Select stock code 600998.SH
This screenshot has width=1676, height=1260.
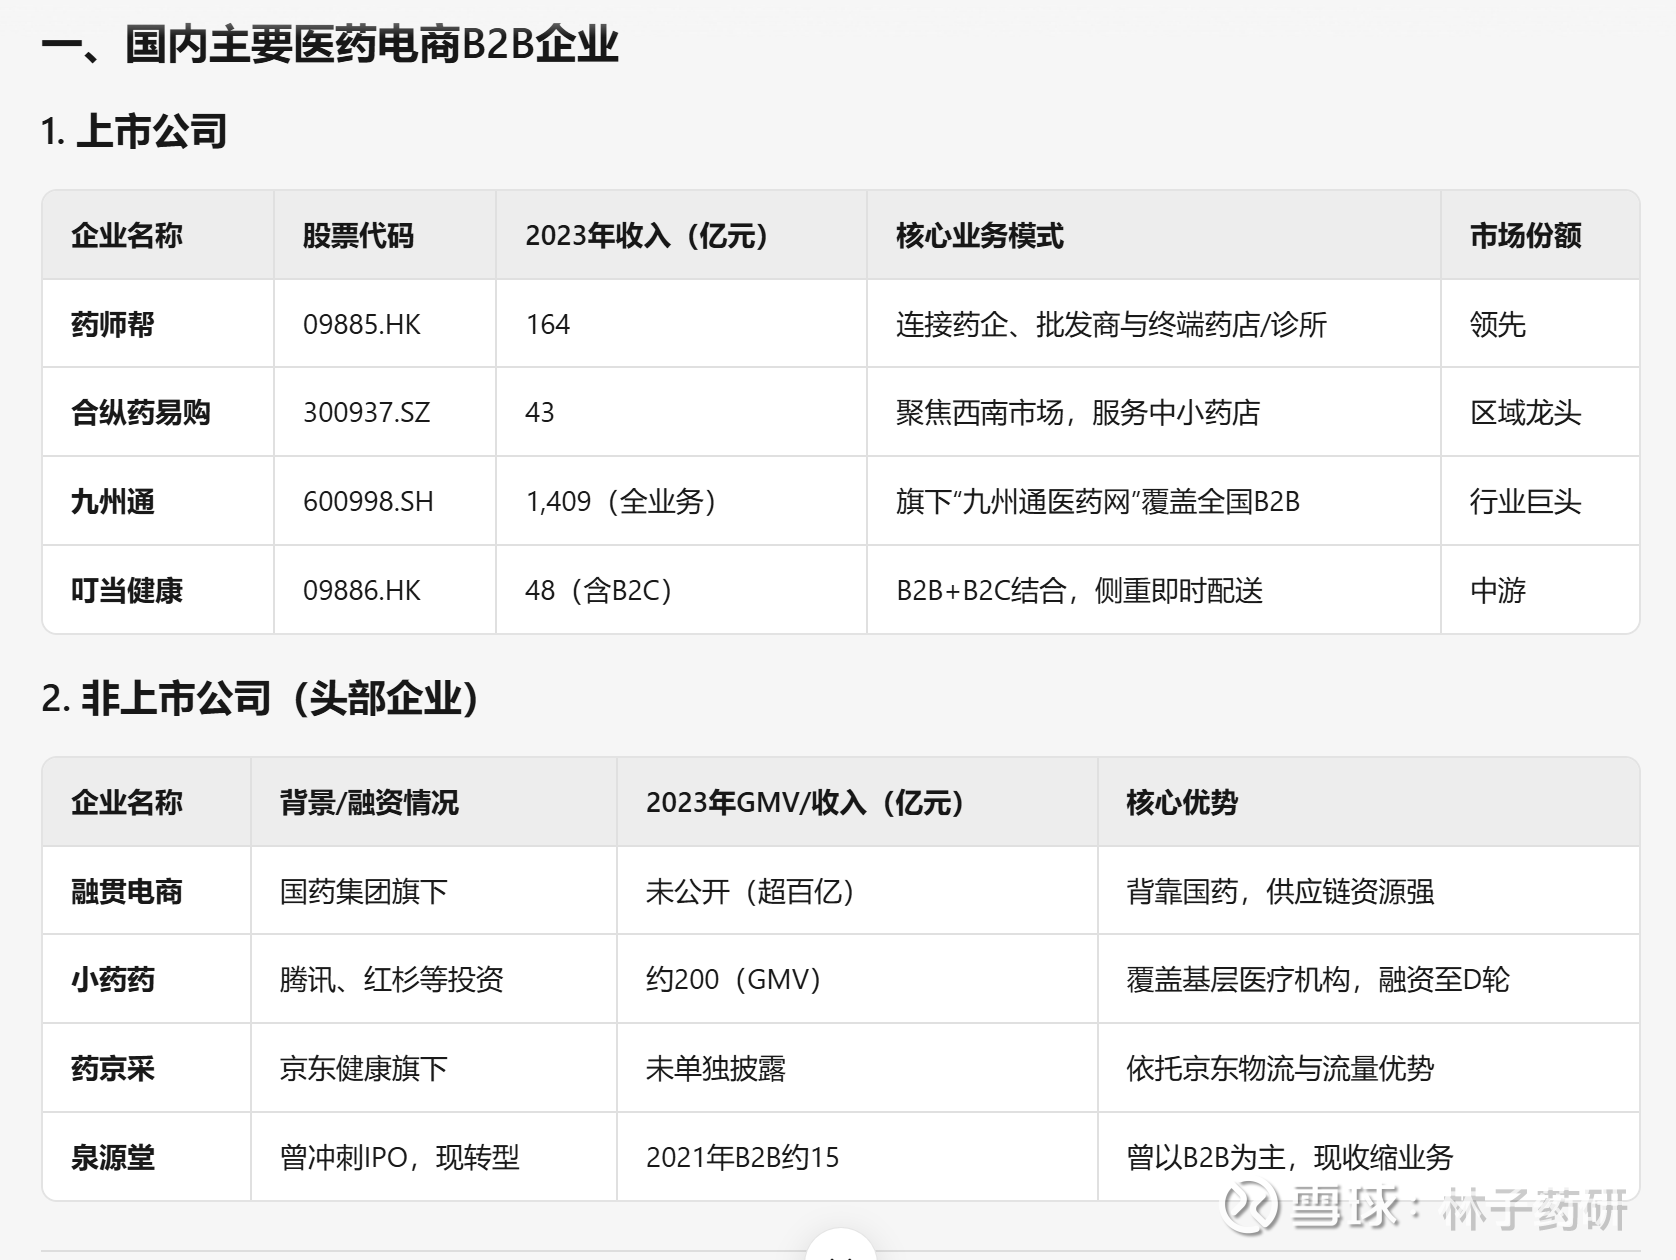click(x=369, y=501)
